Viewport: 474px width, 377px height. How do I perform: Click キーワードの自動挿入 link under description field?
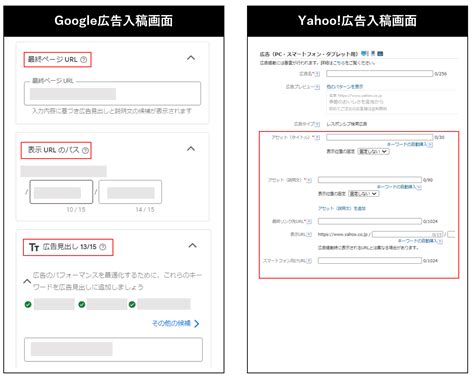(x=397, y=187)
